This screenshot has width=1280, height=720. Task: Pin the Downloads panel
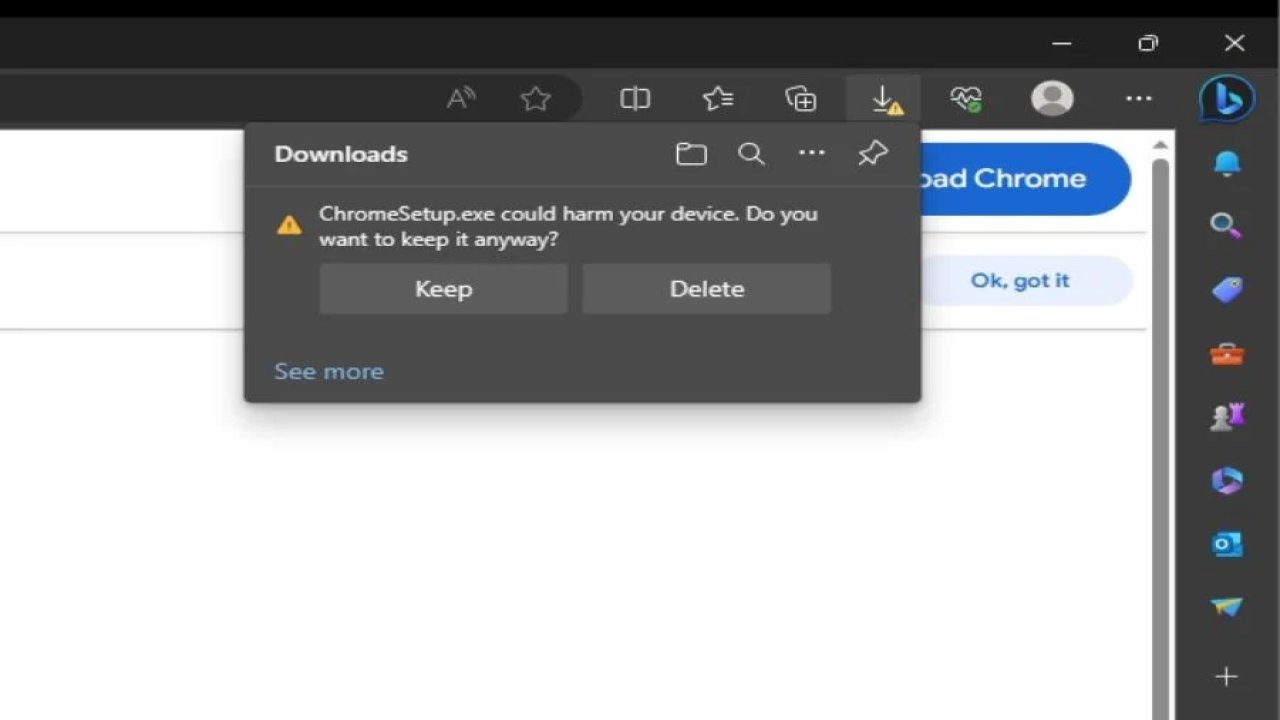[x=872, y=153]
